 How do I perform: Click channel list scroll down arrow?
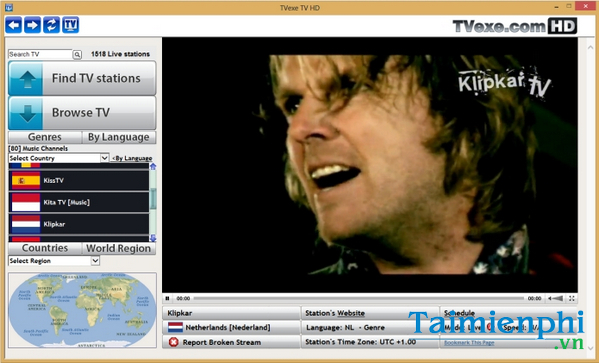pyautogui.click(x=153, y=238)
